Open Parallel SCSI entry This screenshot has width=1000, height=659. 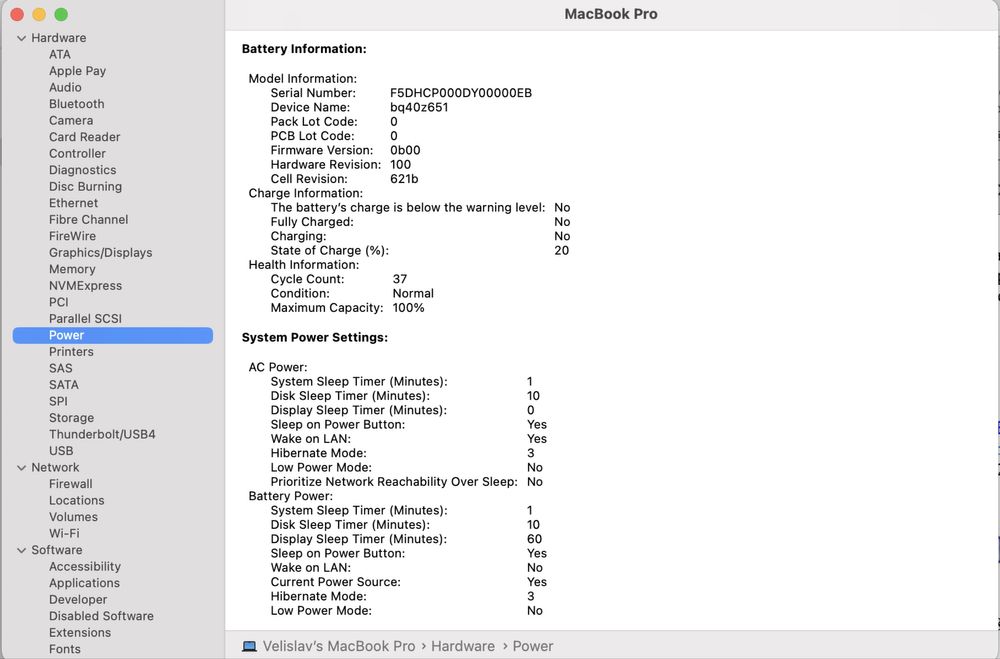pos(85,319)
